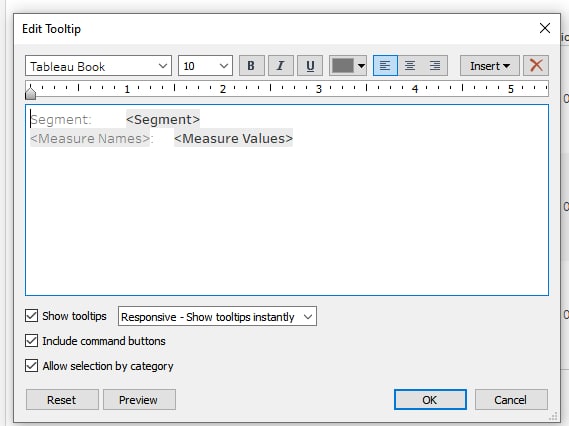Toggle Underline formatting
Screen dimensions: 569x426
(310, 66)
